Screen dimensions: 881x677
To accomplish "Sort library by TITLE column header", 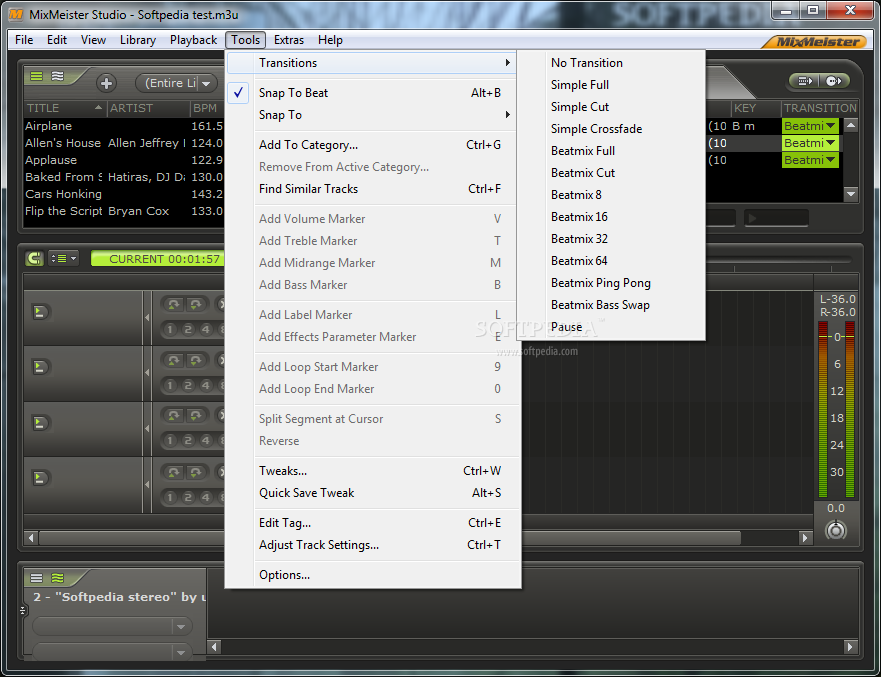I will [x=65, y=108].
